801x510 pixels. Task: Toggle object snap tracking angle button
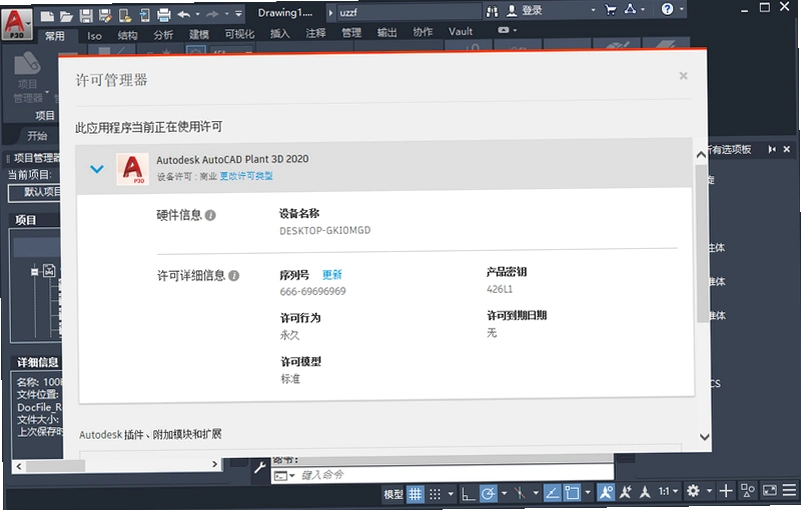click(552, 493)
